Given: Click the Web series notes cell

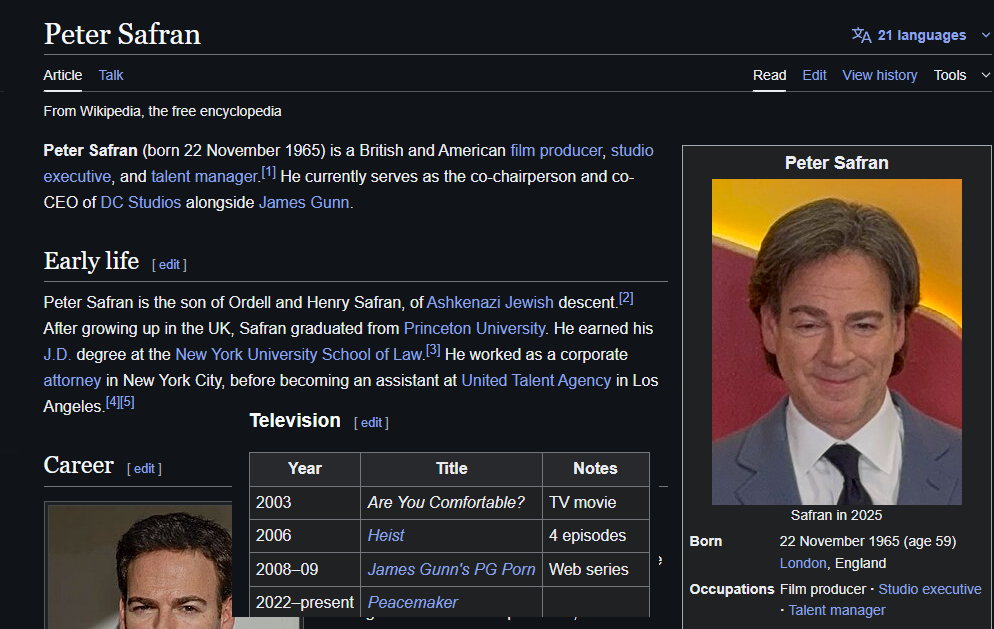Looking at the screenshot, I should tap(595, 569).
